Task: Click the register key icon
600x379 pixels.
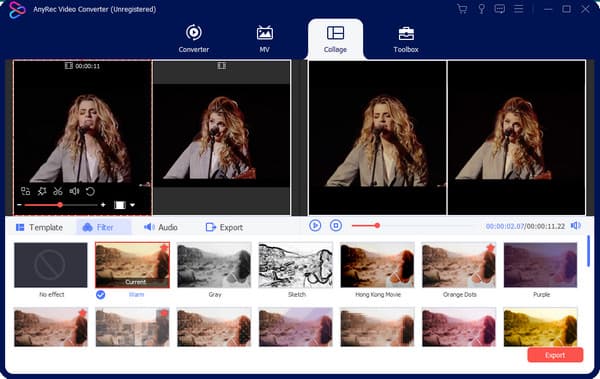Action: [481, 9]
